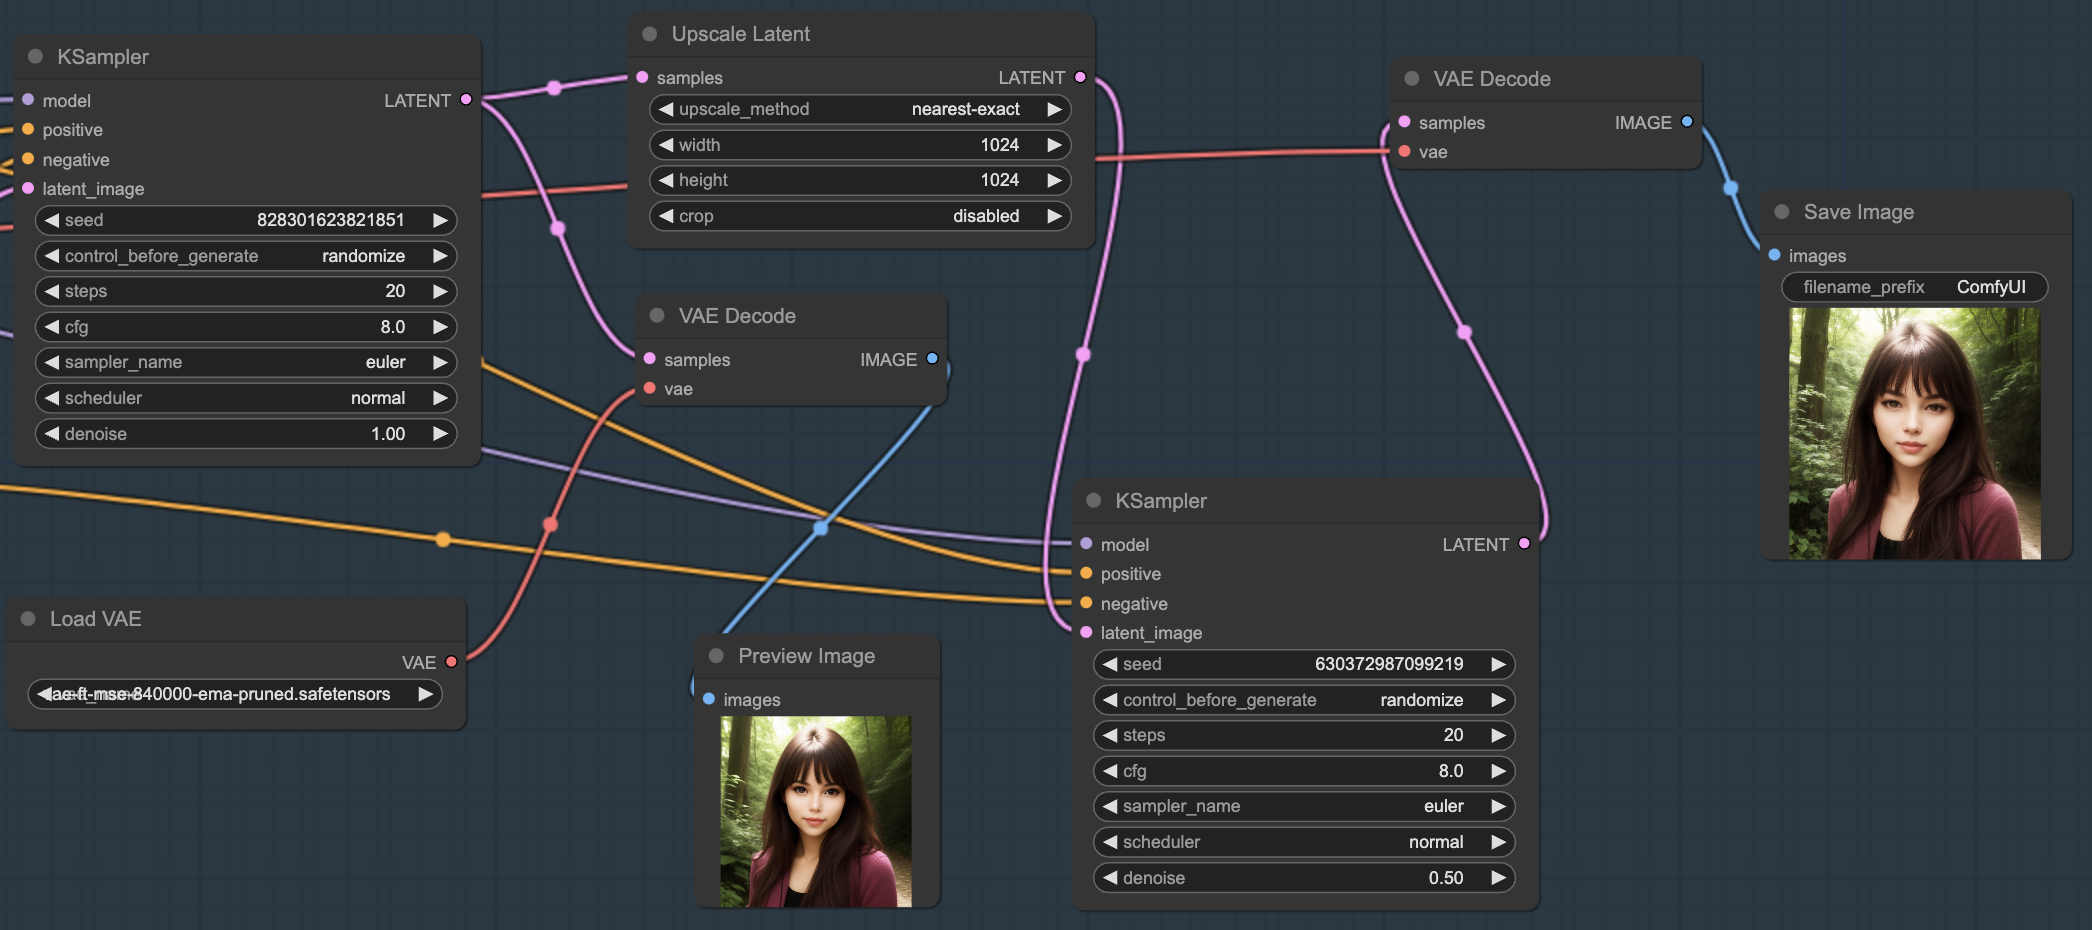The width and height of the screenshot is (2092, 930).
Task: Open the sampler_name dropdown in lower KSampler
Action: pos(1304,806)
